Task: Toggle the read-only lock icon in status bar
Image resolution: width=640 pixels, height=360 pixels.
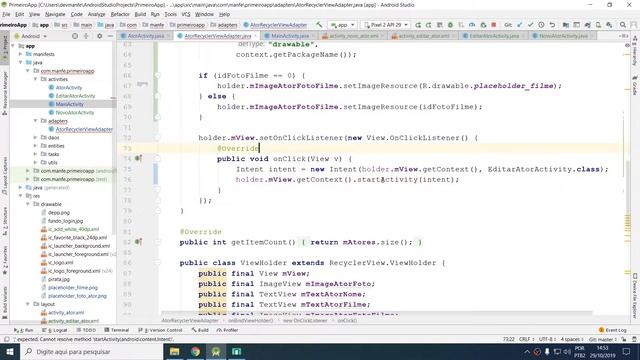Action: [x=624, y=339]
